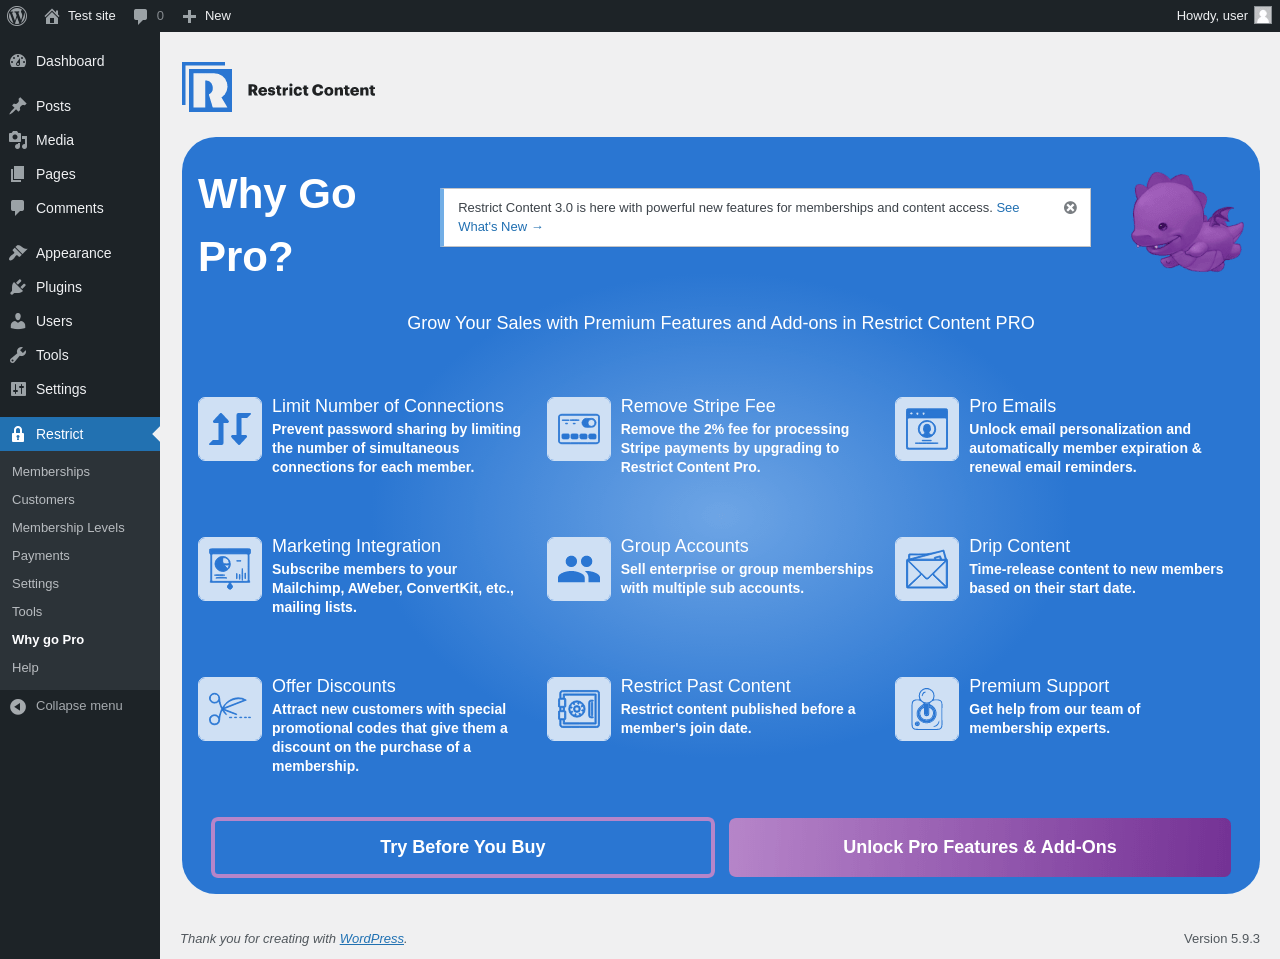Open the Plugins menu label
The width and height of the screenshot is (1280, 959).
point(59,287)
